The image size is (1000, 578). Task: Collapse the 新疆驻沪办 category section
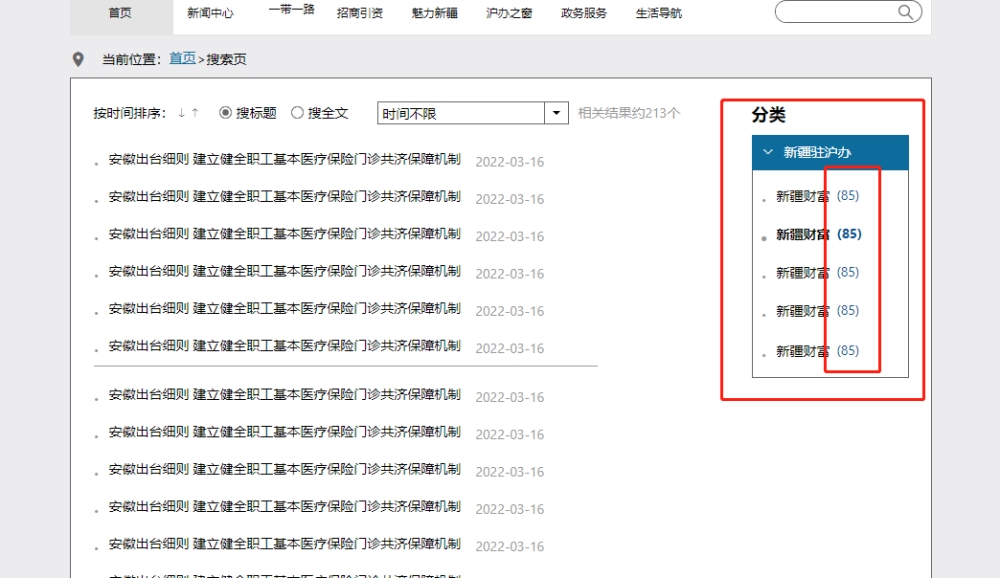[768, 152]
